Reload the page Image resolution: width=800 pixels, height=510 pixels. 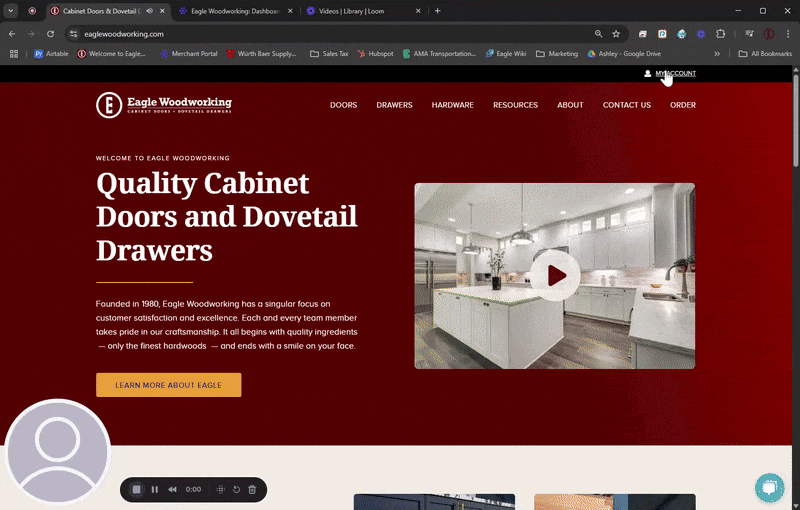click(50, 34)
